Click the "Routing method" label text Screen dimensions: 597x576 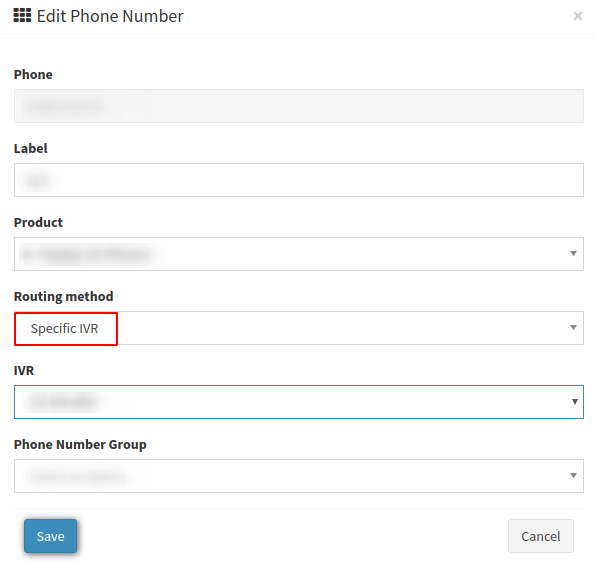point(64,297)
